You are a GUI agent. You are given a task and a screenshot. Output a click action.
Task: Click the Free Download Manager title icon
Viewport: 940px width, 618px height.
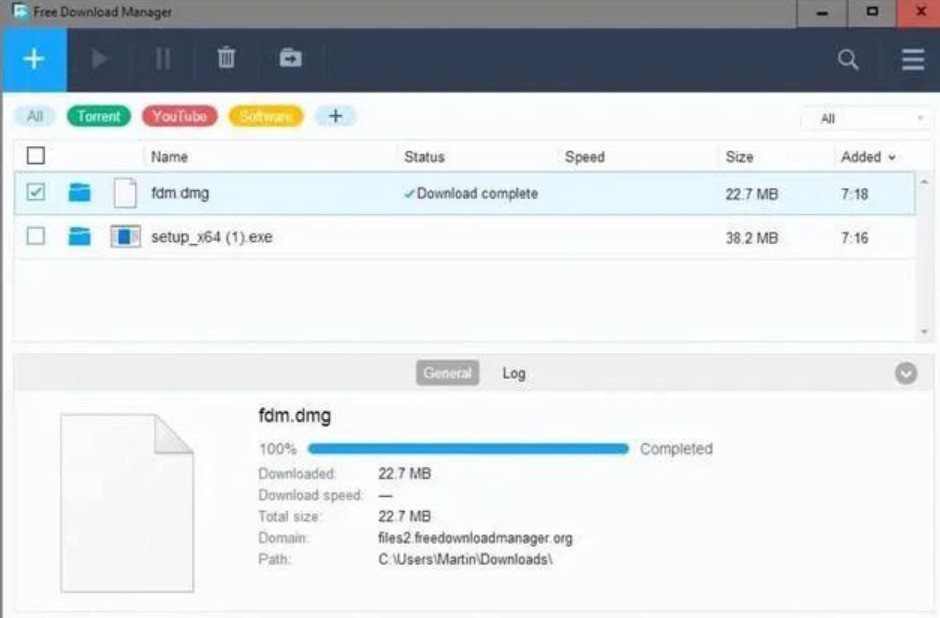tap(20, 11)
